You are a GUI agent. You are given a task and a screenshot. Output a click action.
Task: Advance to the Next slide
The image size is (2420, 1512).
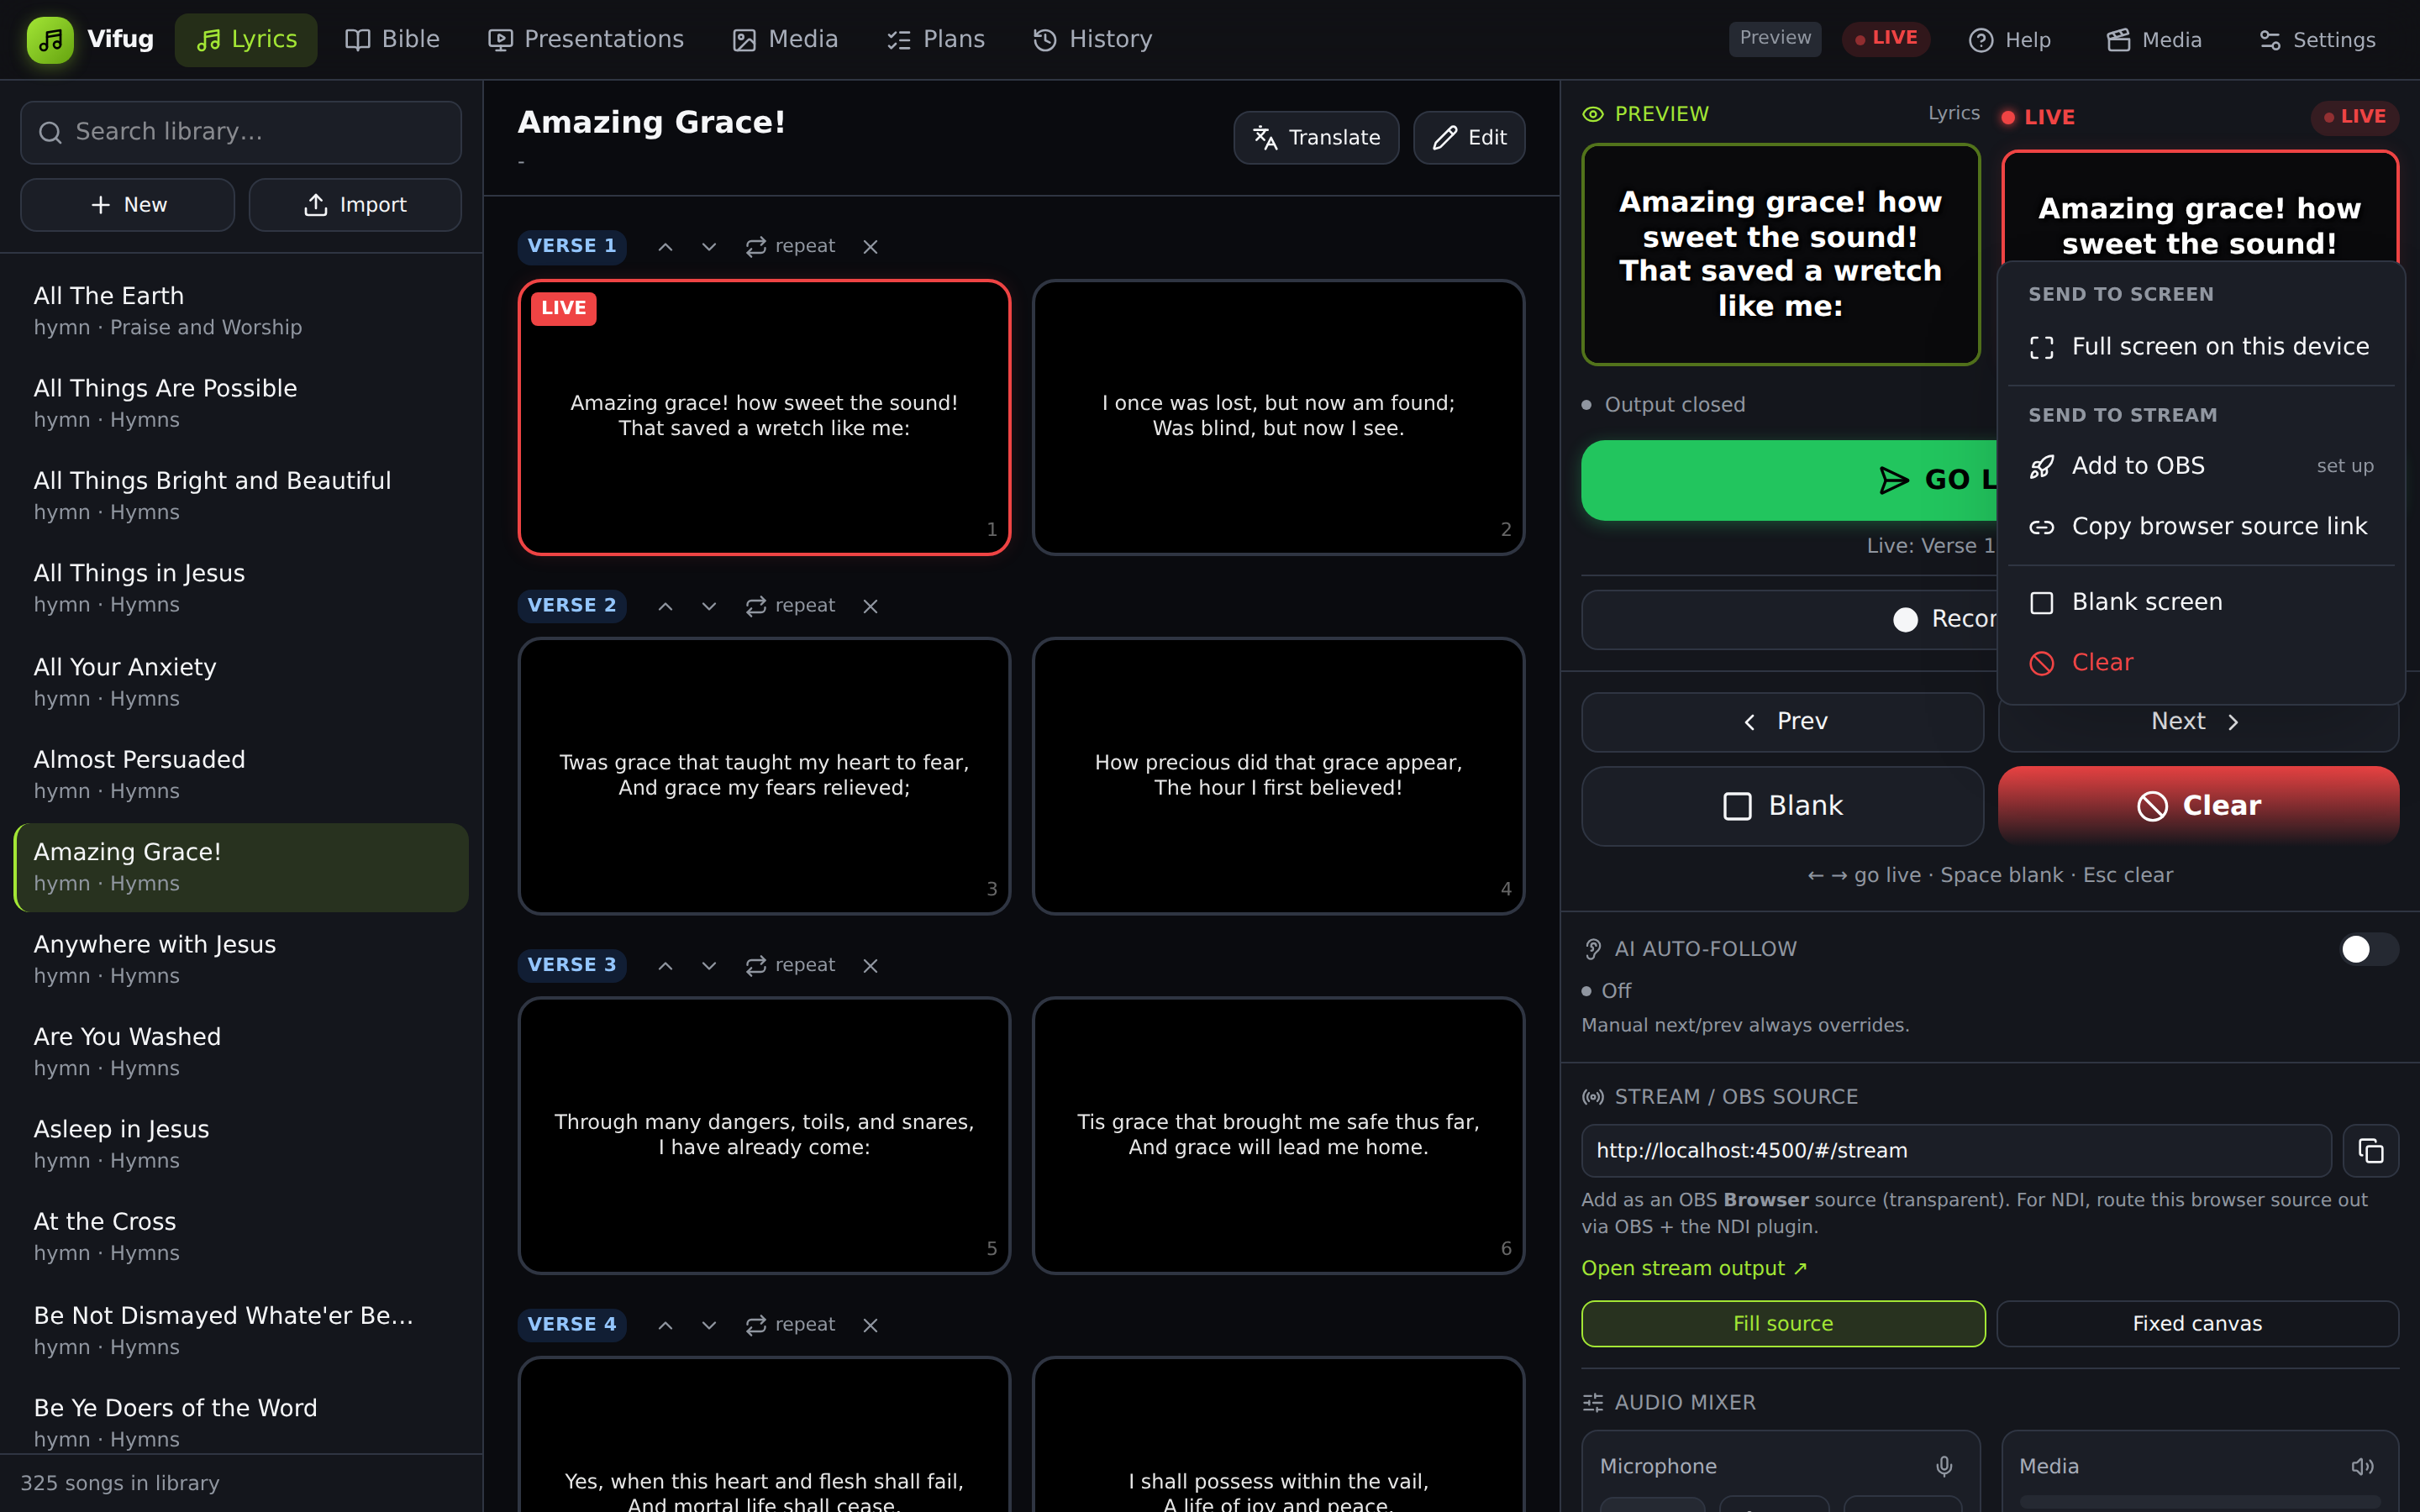[2198, 724]
